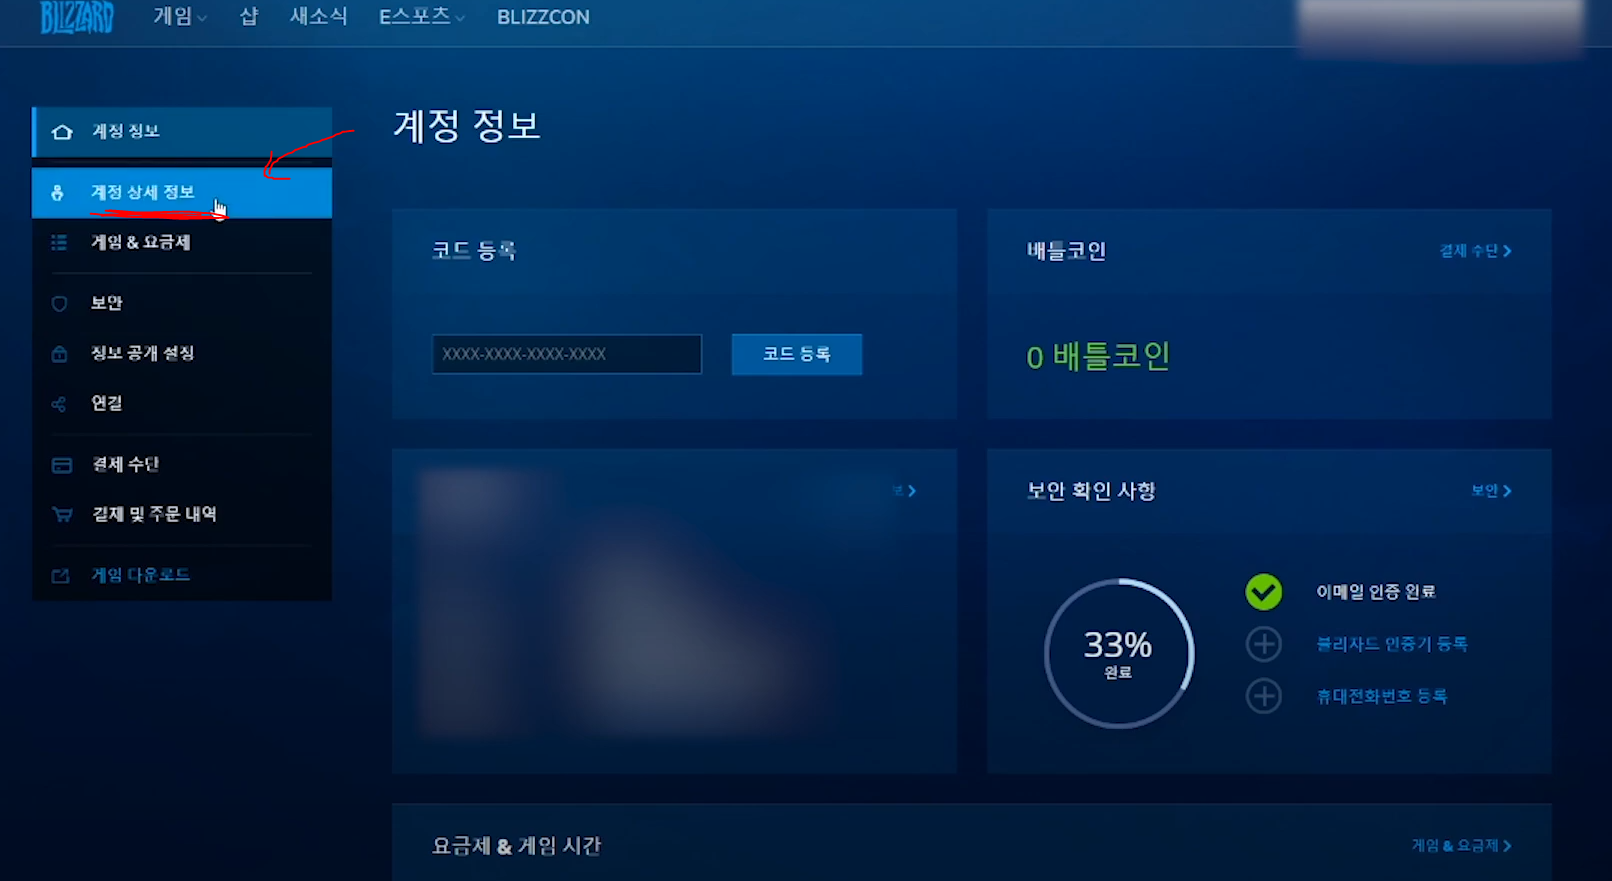Open 휴대전화번호 등록 link
This screenshot has height=881, width=1612.
(x=1382, y=696)
